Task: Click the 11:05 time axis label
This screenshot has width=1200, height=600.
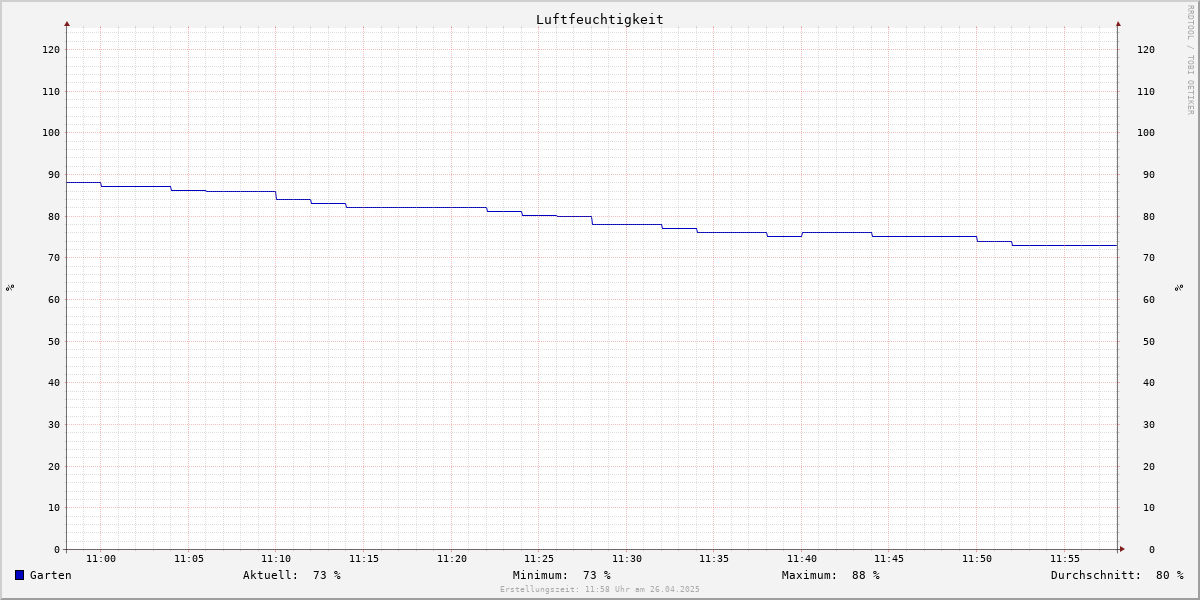Action: (x=189, y=559)
